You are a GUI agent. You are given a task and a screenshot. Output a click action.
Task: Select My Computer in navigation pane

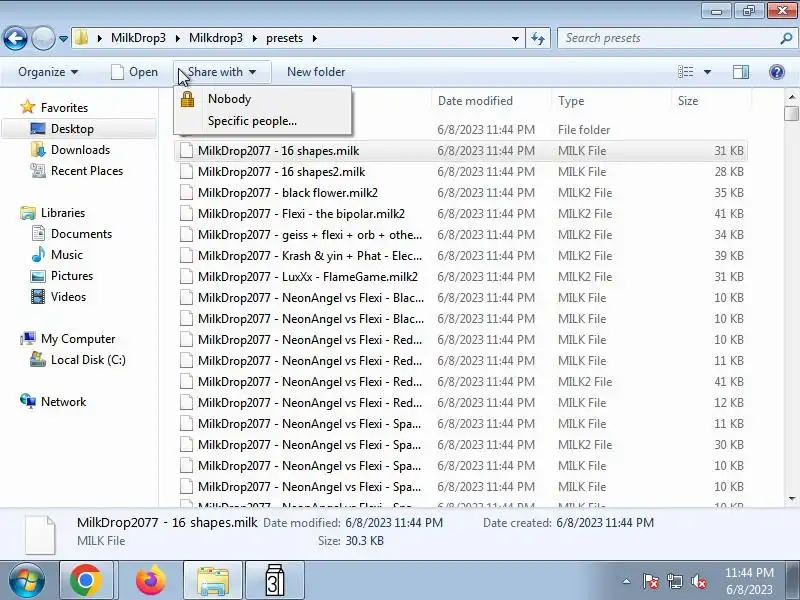78,338
